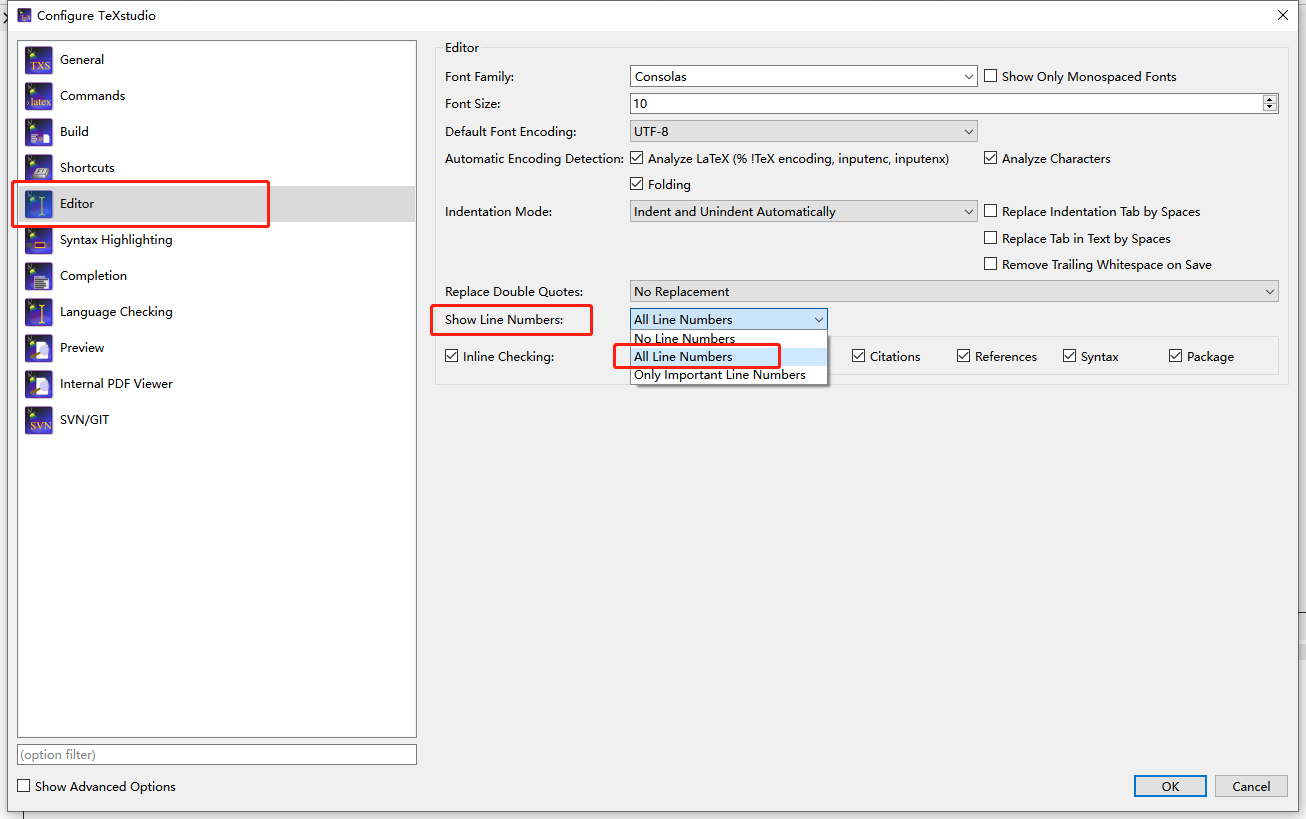Open the Indentation Mode dropdown
This screenshot has width=1306, height=819.
pyautogui.click(x=804, y=211)
